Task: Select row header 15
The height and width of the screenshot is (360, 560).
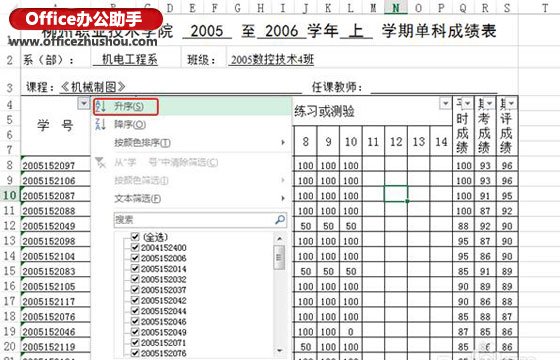Action: point(10,271)
